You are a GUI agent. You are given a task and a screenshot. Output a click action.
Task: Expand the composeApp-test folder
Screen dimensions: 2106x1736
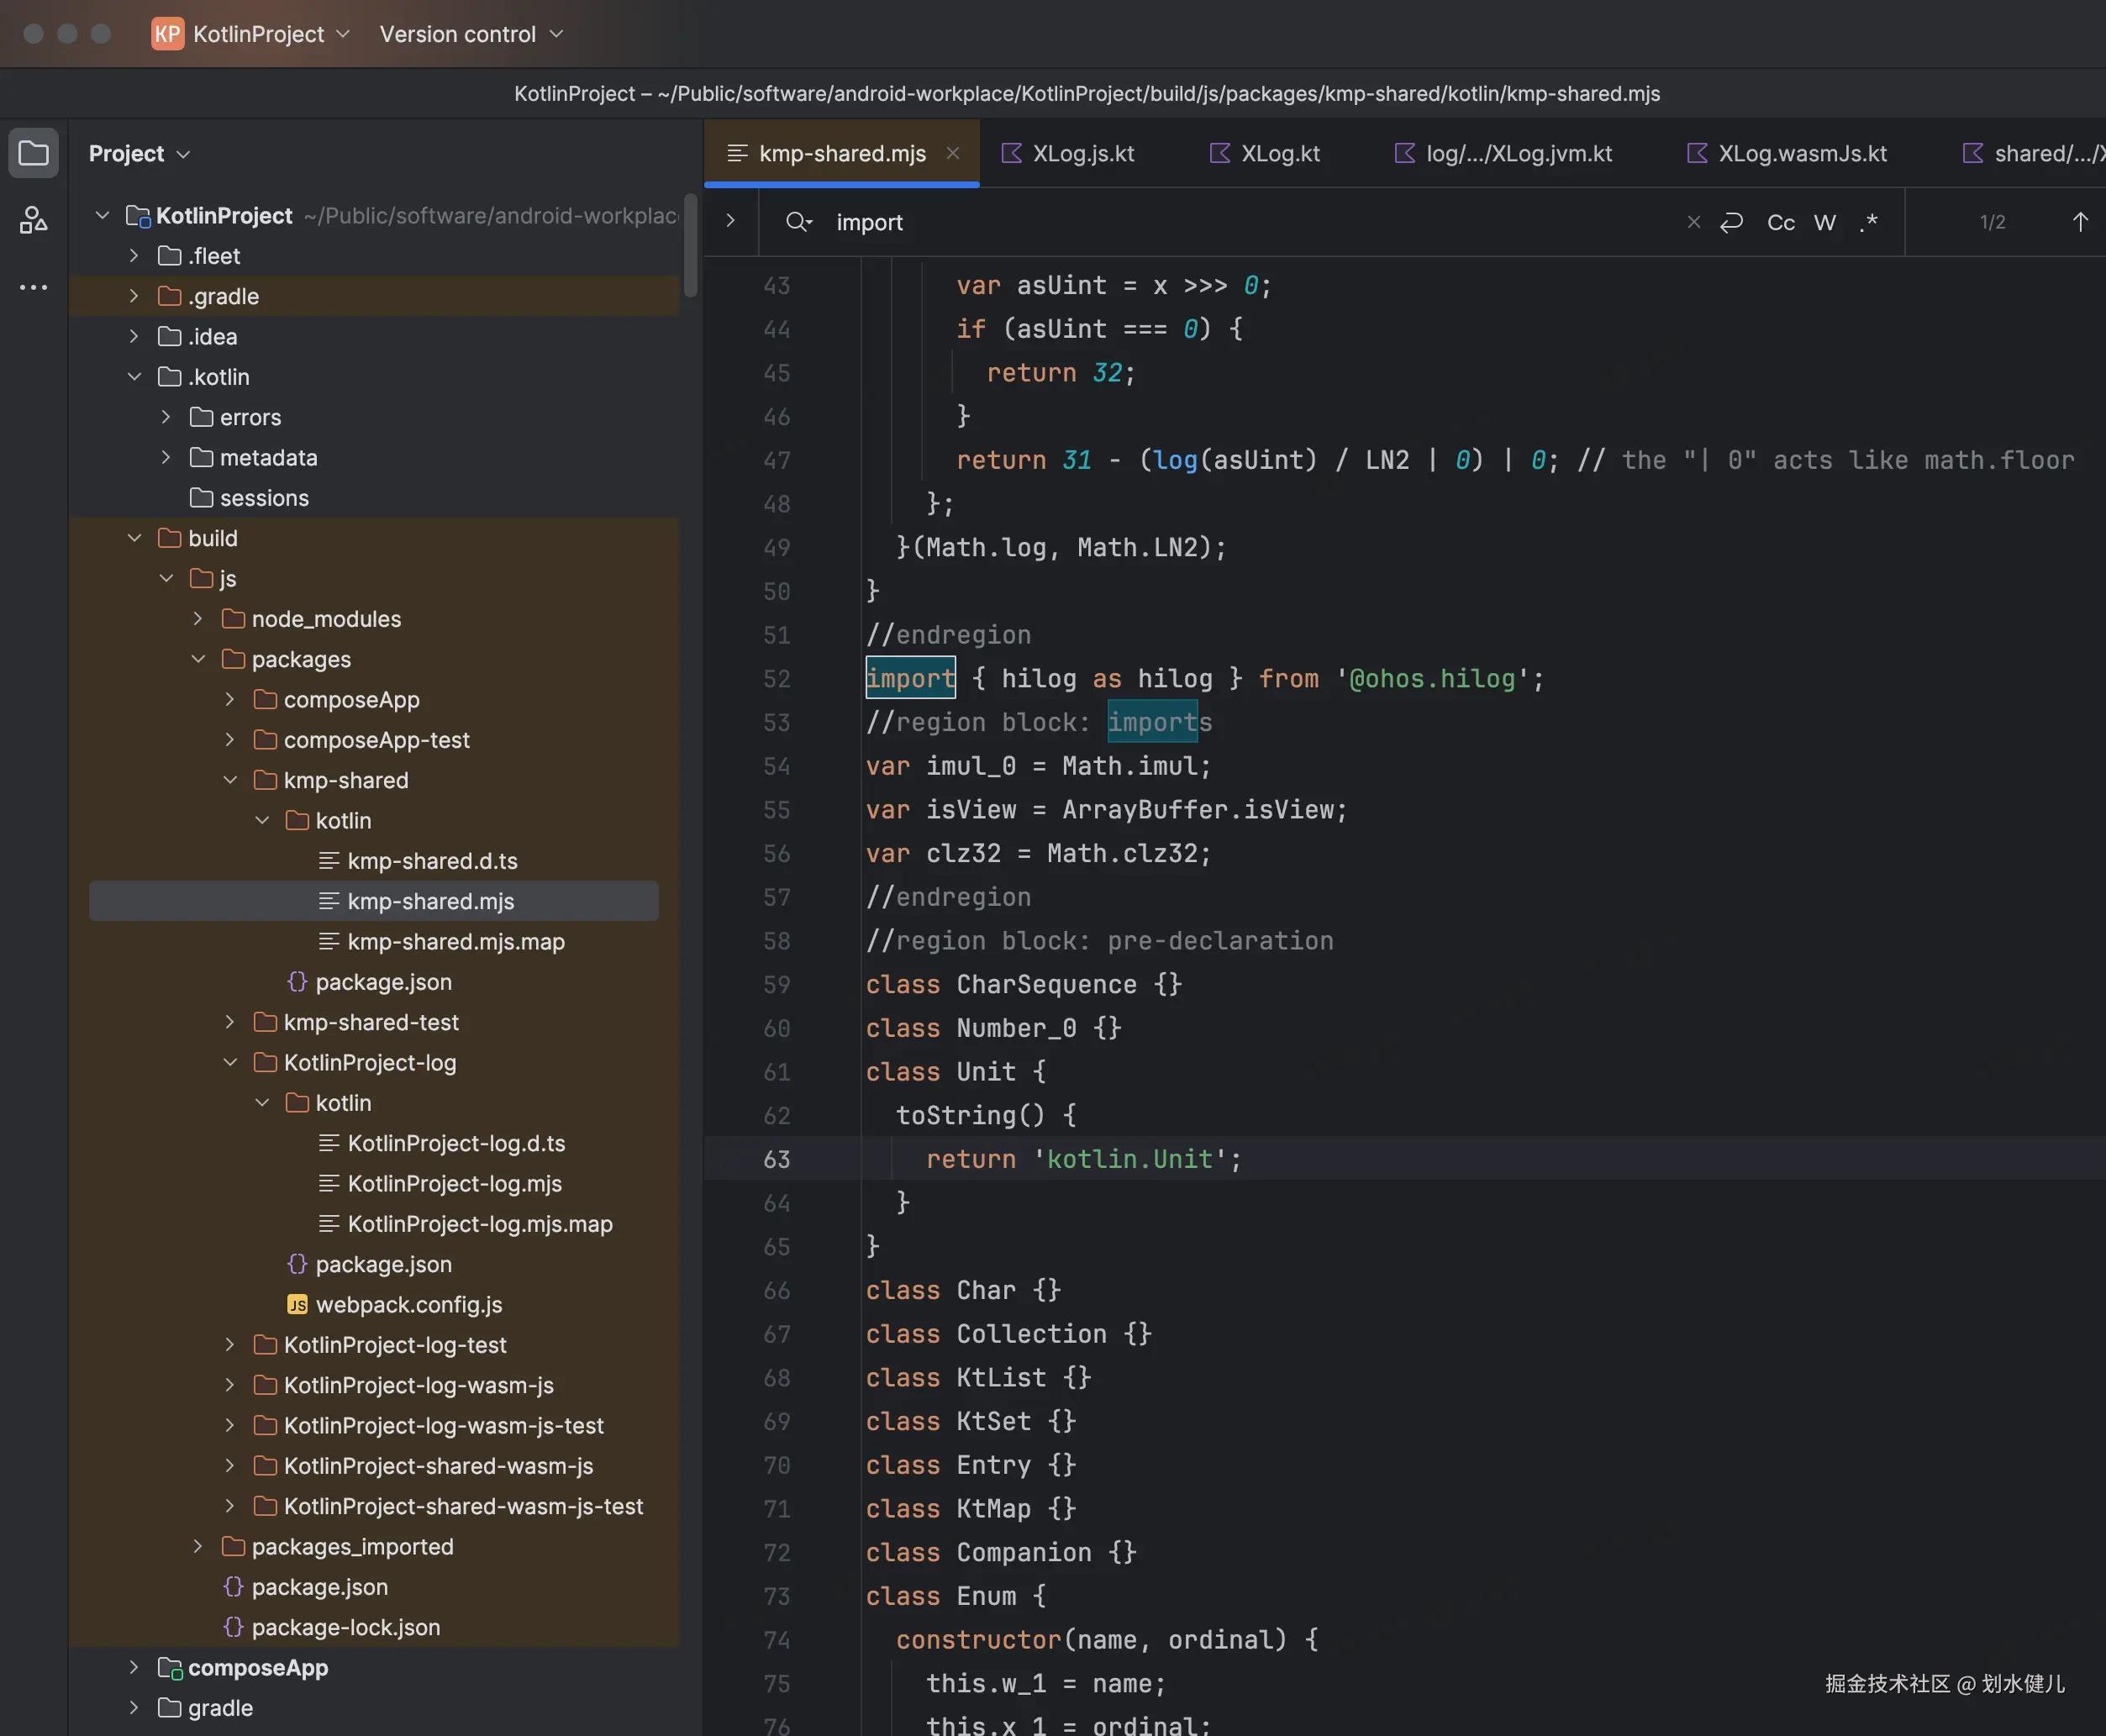(230, 740)
